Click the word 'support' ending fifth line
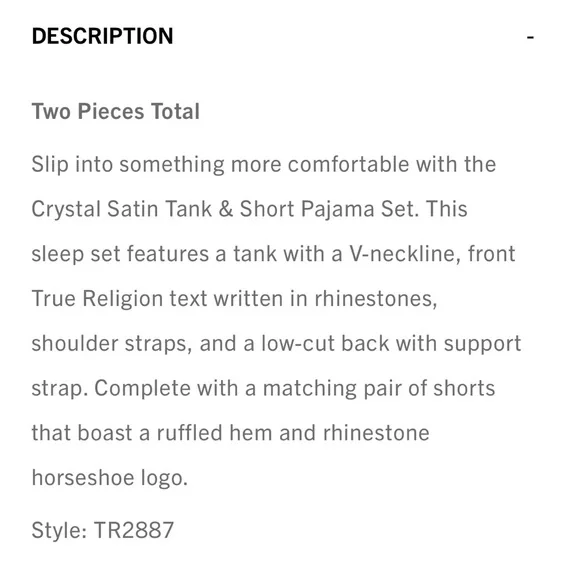 point(482,345)
